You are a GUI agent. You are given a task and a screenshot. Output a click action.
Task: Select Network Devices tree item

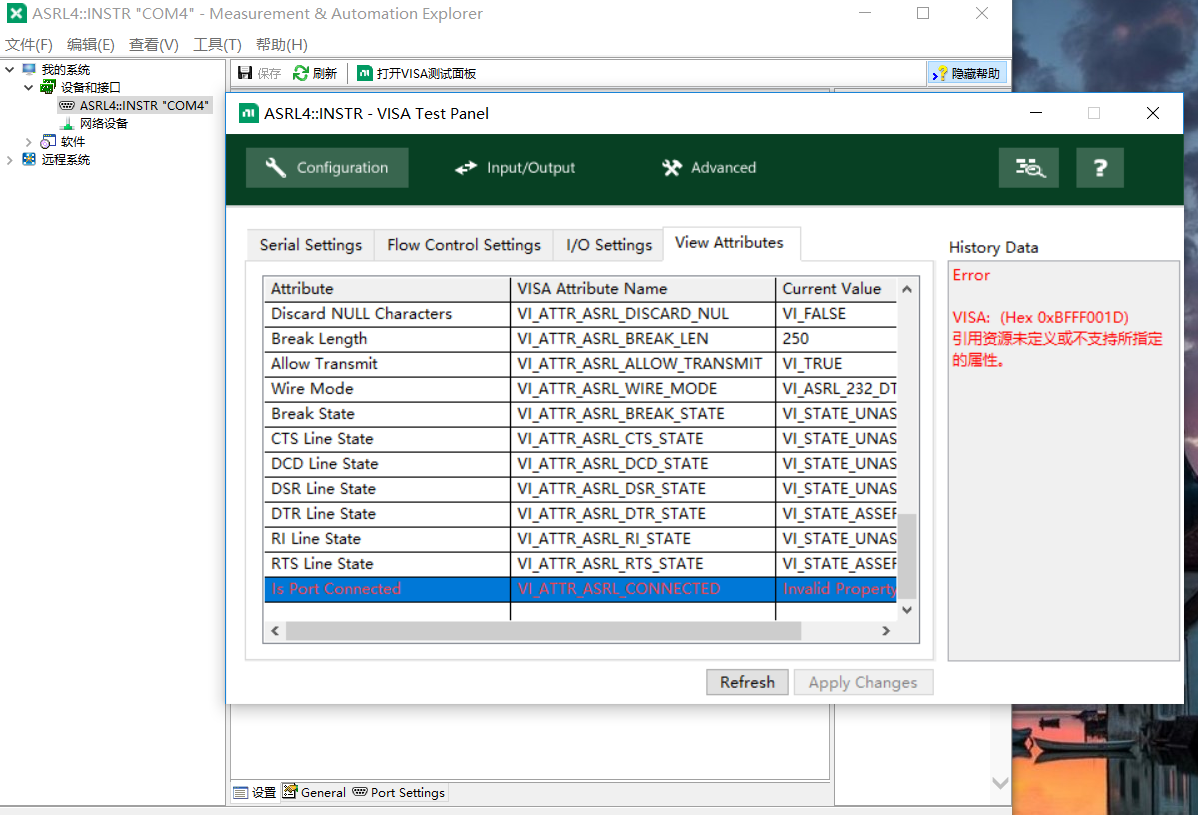click(x=104, y=124)
